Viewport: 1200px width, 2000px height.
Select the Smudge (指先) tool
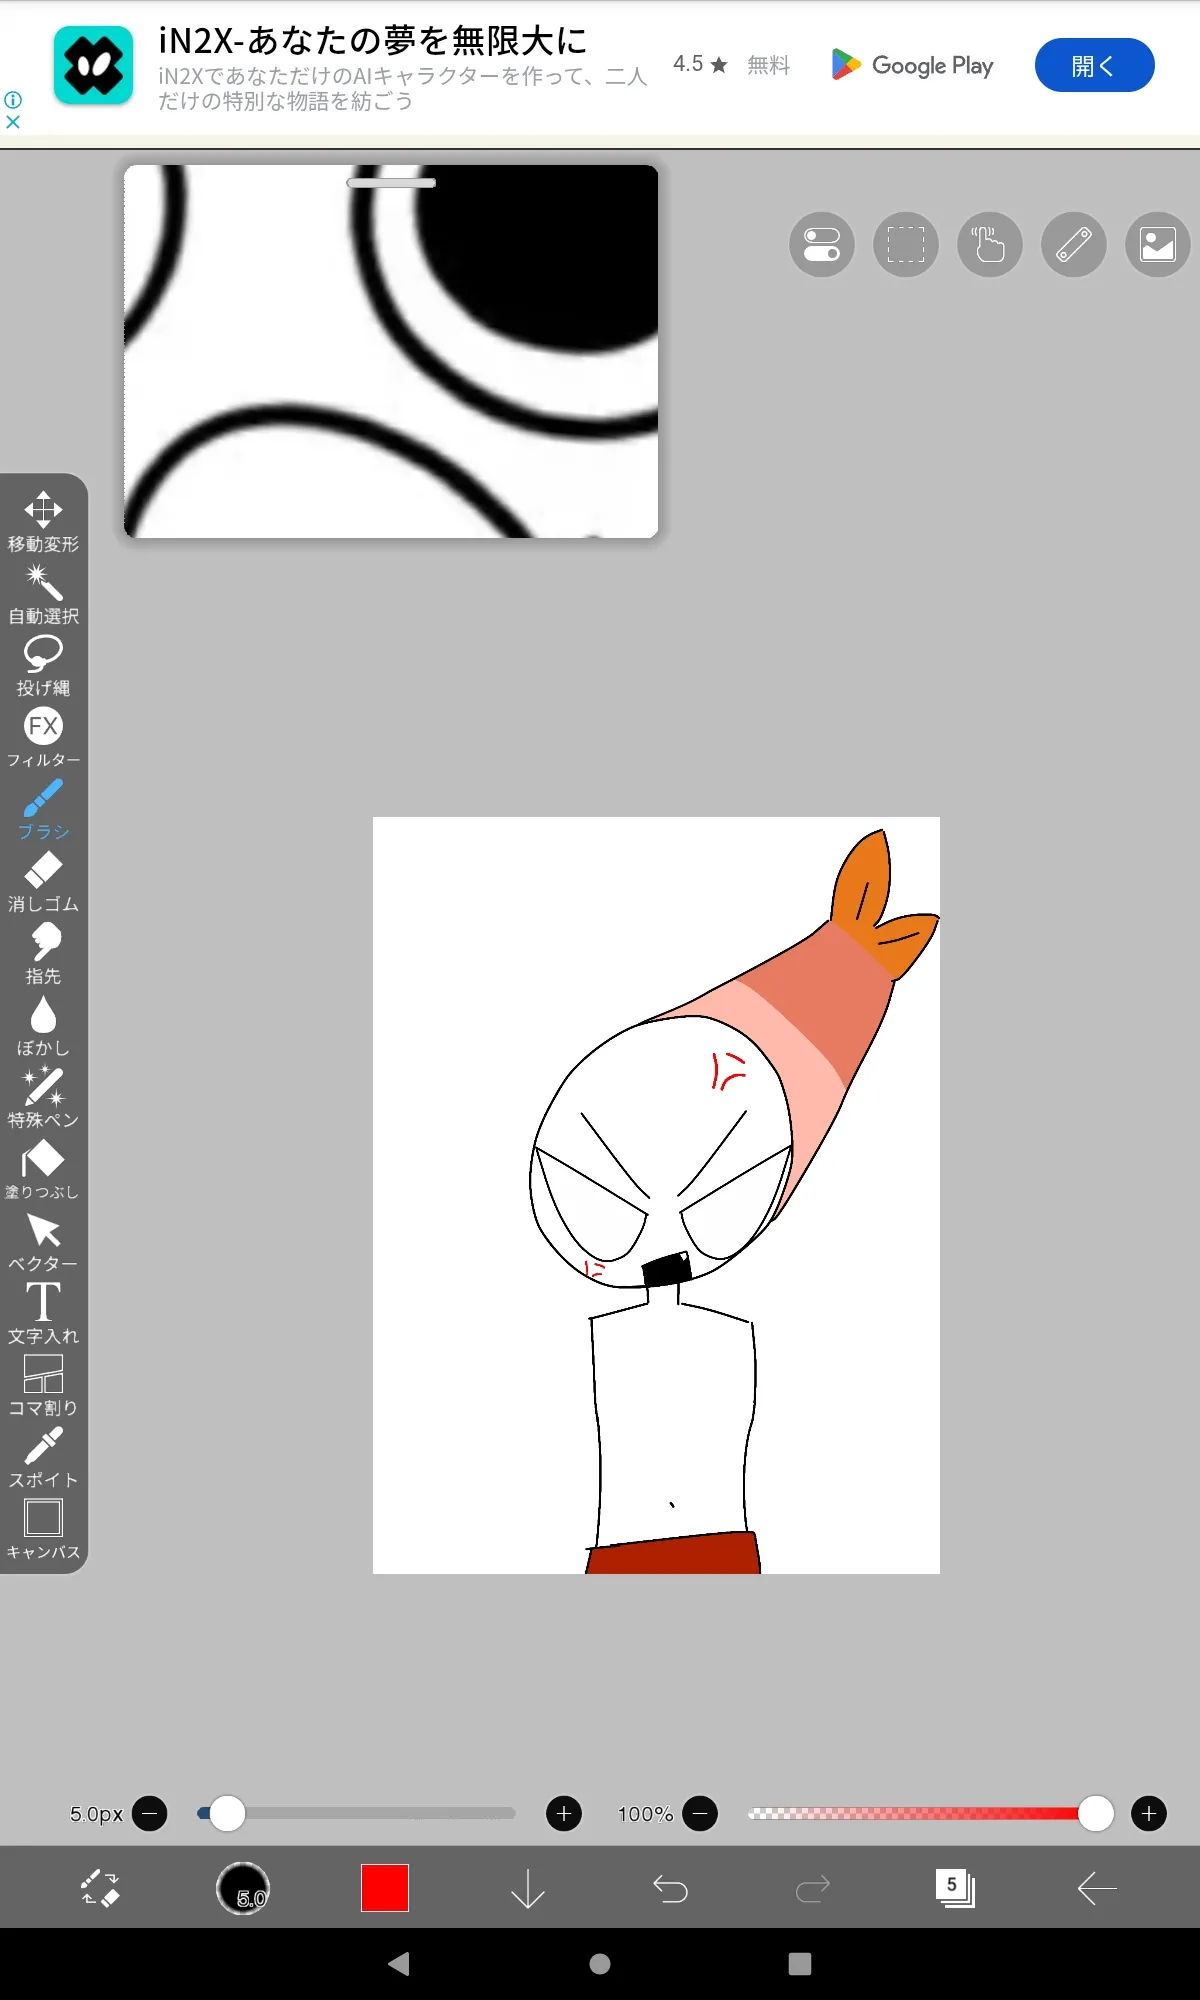(x=43, y=953)
